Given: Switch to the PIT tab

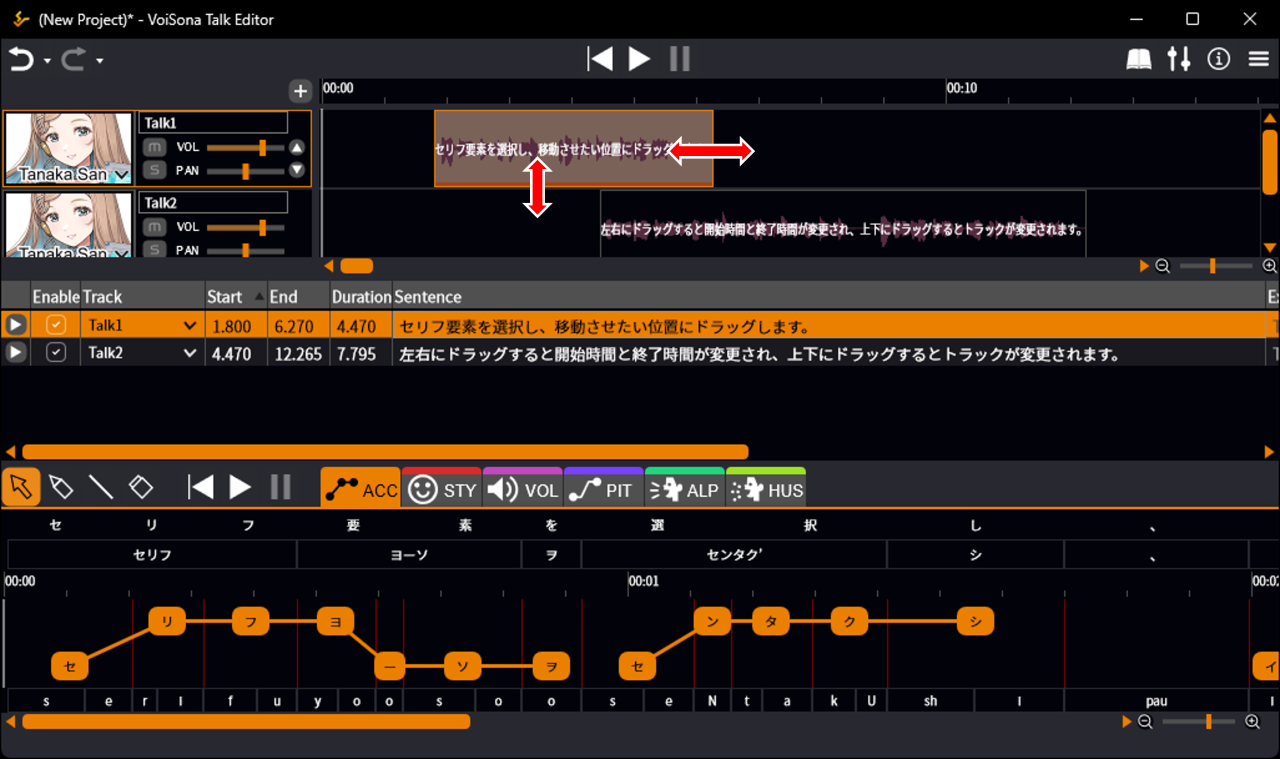Looking at the screenshot, I should point(603,489).
